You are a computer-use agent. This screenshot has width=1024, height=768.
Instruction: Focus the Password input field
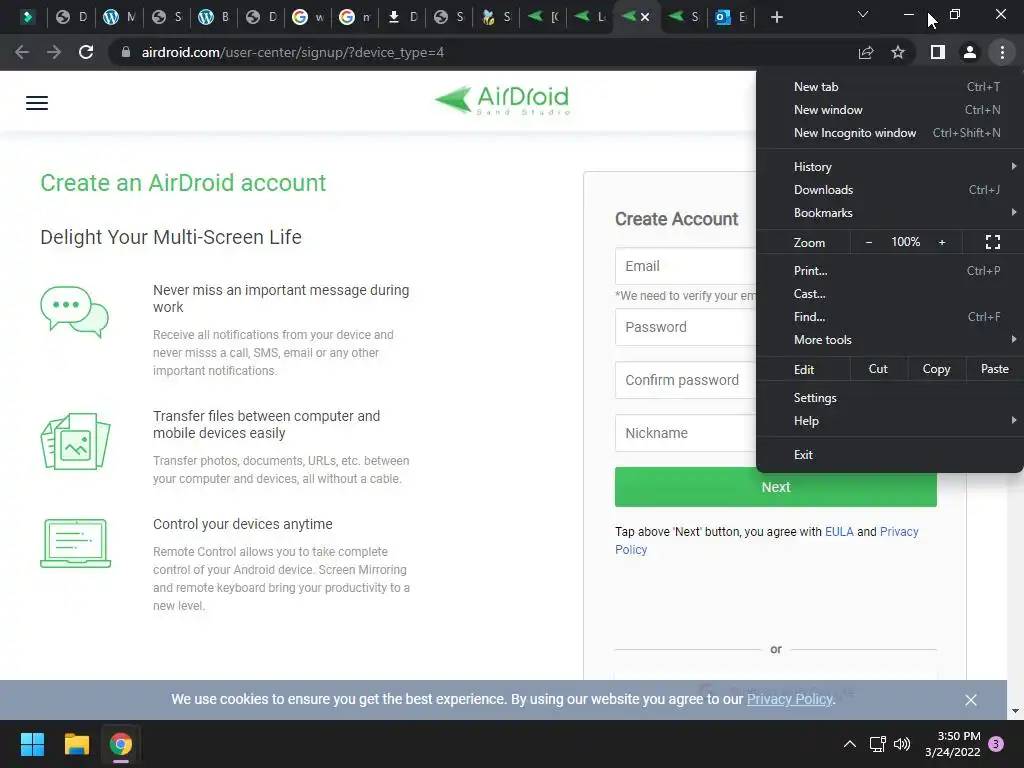click(686, 327)
